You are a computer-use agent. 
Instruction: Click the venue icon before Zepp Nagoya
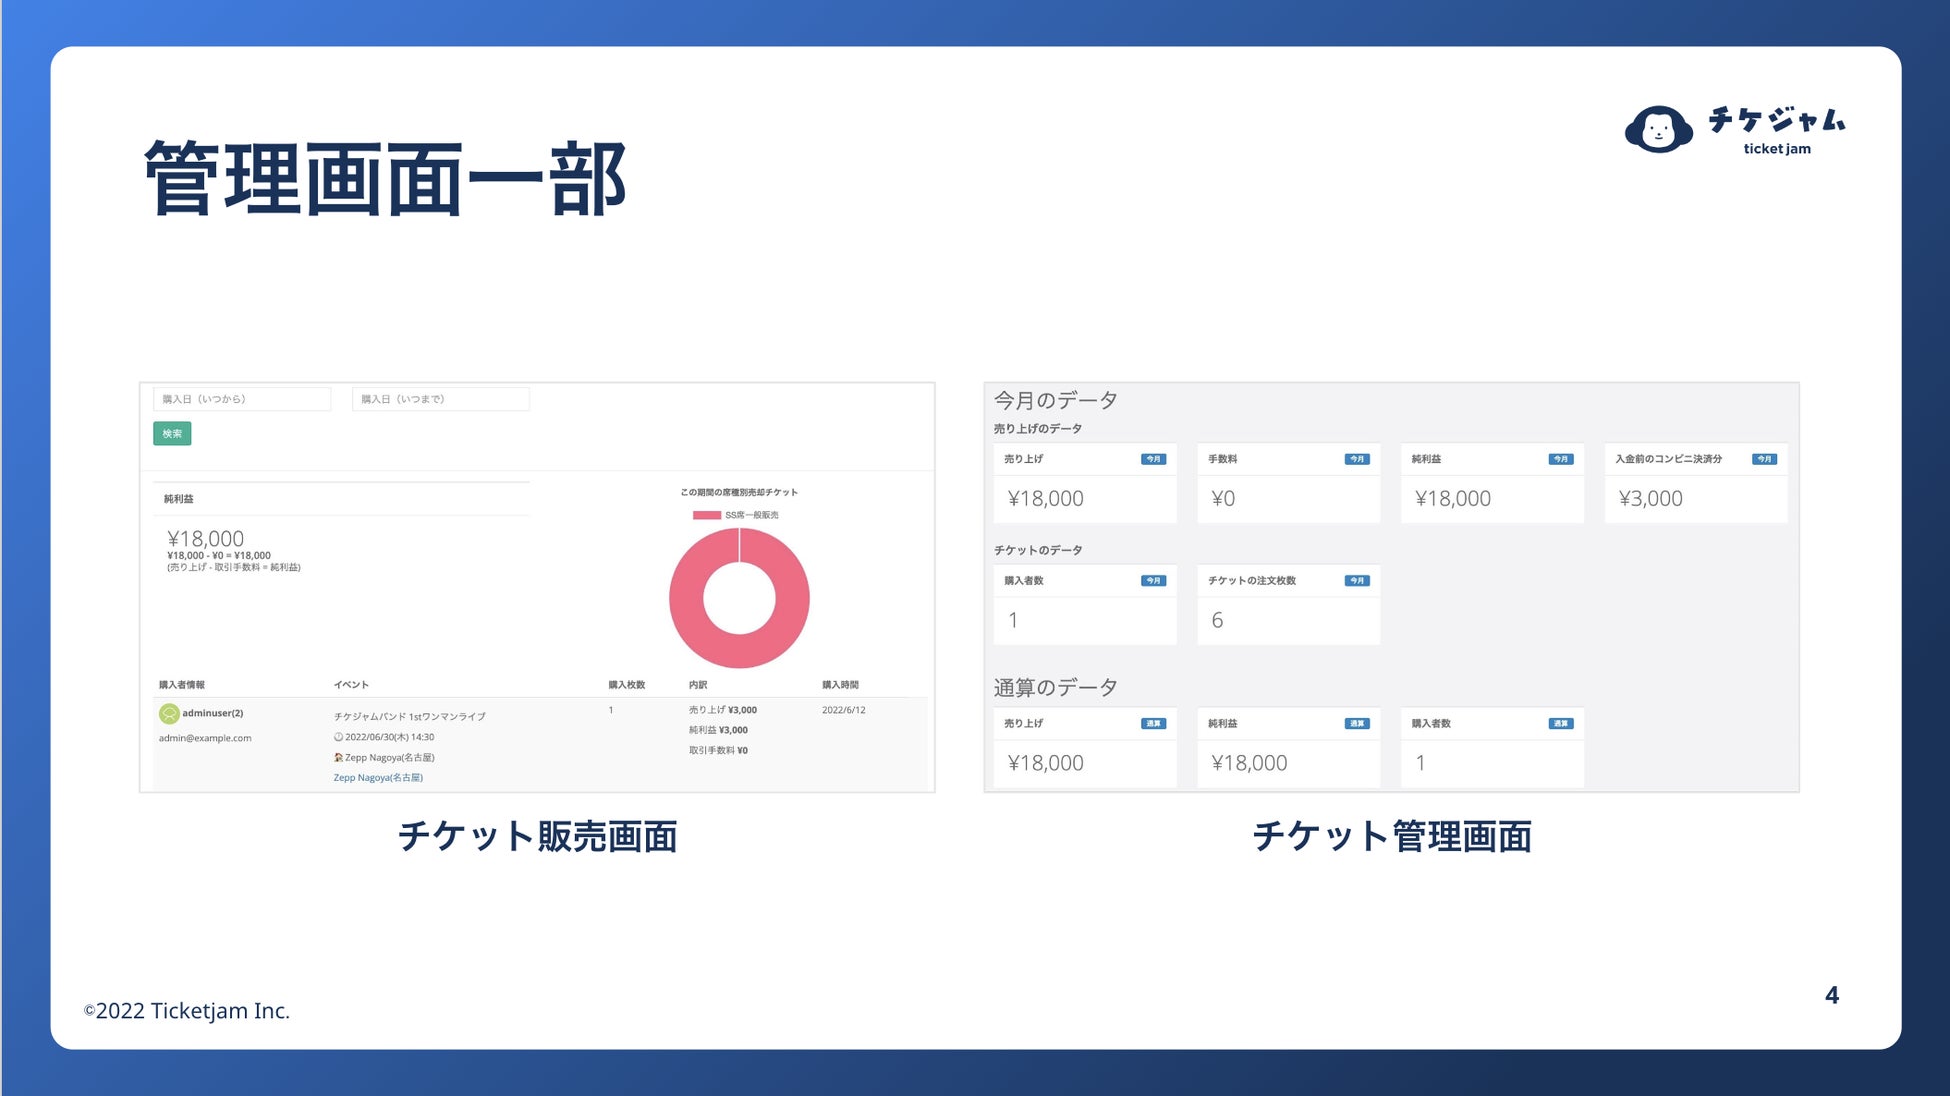338,757
